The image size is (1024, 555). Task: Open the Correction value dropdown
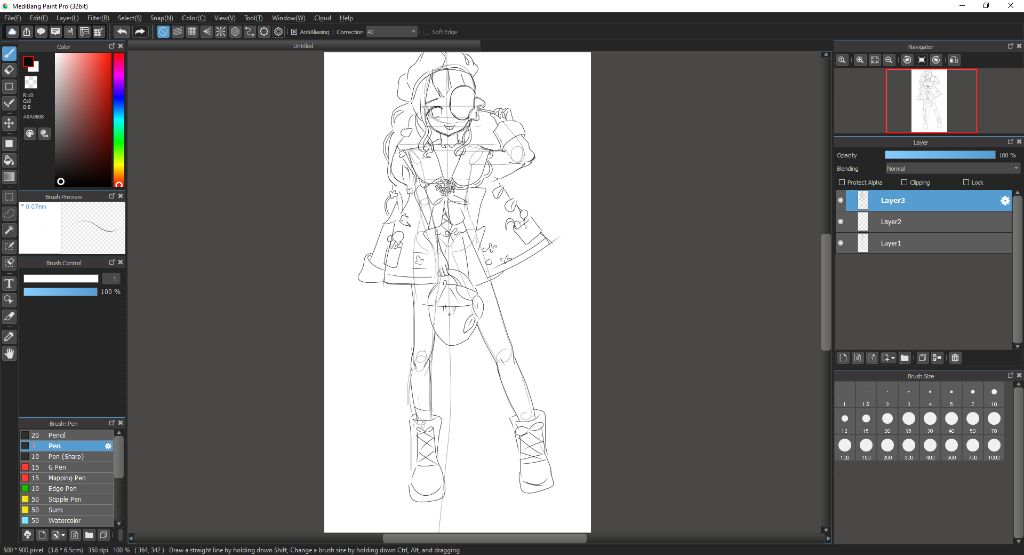point(392,31)
